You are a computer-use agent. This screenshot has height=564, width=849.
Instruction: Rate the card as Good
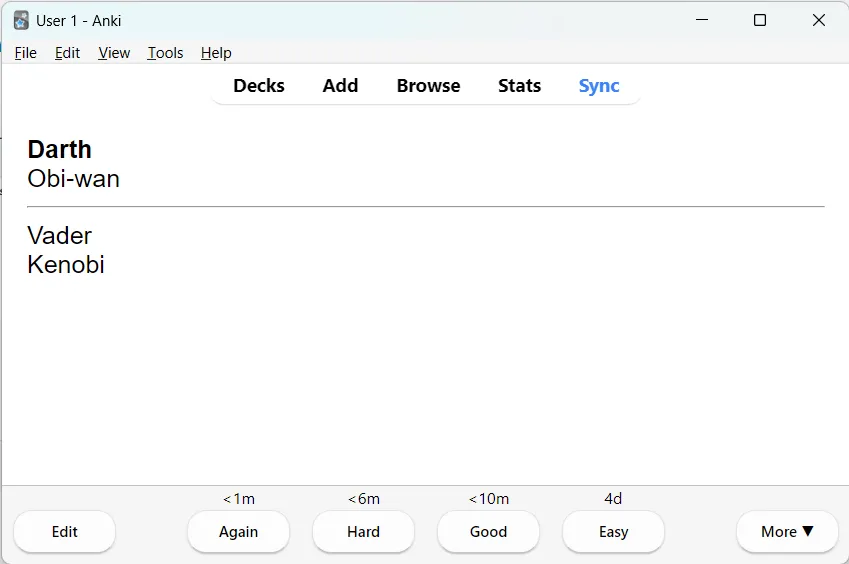click(x=488, y=532)
